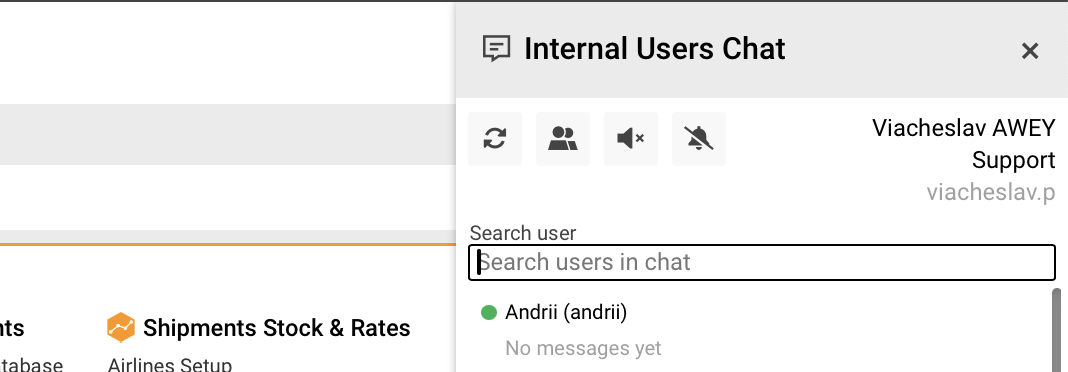1068x372 pixels.
Task: Open the partially visible 'atabase' link
Action: click(x=31, y=365)
